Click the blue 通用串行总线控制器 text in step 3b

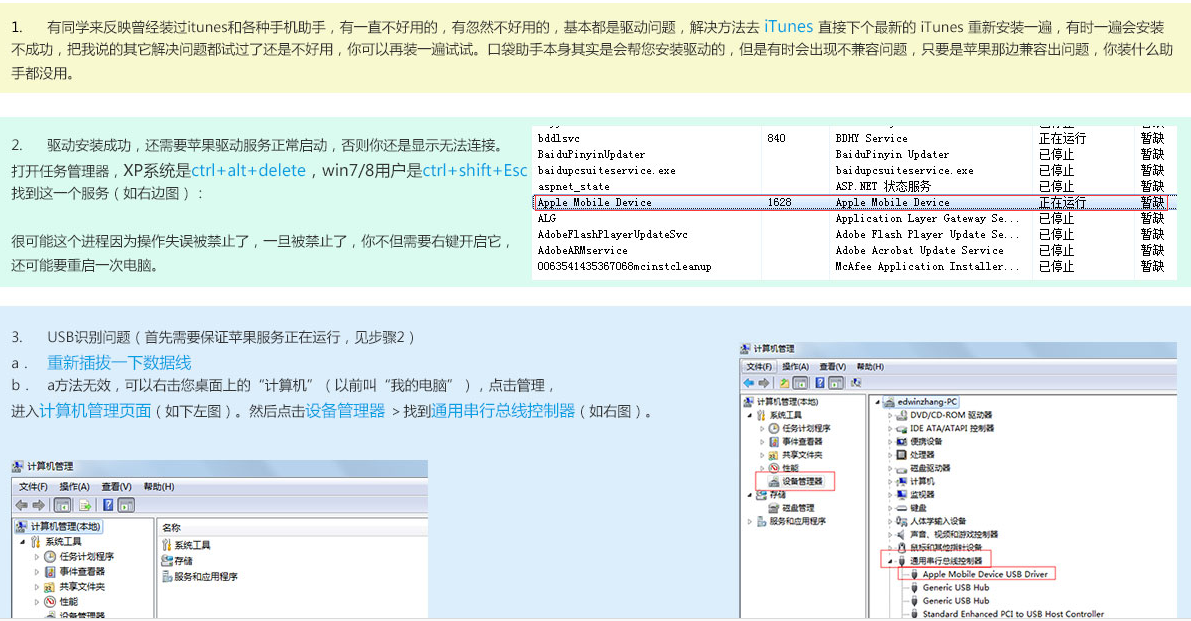[x=503, y=411]
